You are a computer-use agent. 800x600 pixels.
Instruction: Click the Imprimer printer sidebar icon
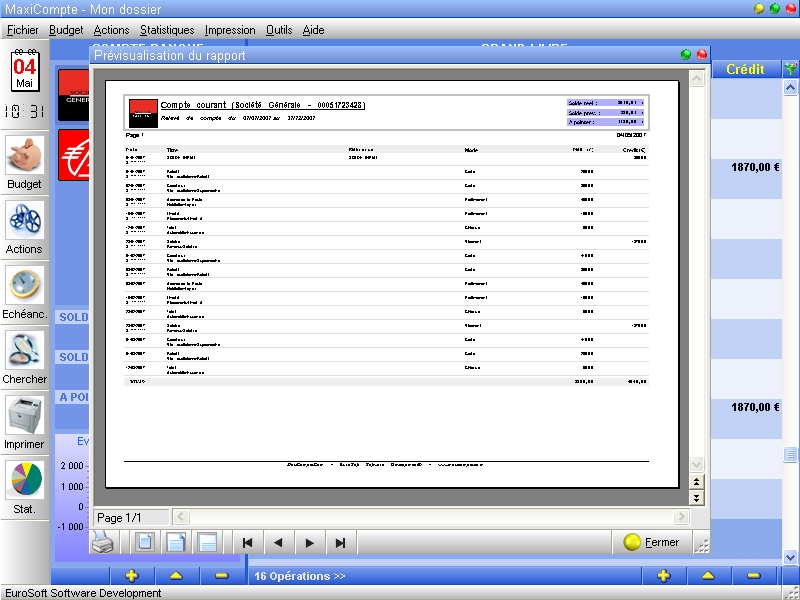24,422
